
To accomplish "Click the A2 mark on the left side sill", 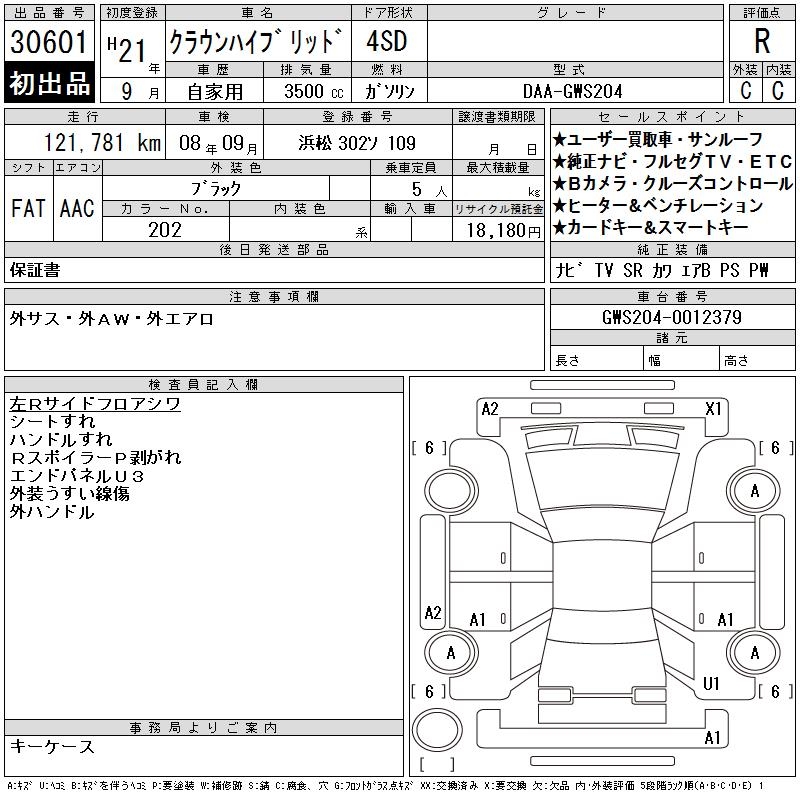I will click(x=433, y=612).
